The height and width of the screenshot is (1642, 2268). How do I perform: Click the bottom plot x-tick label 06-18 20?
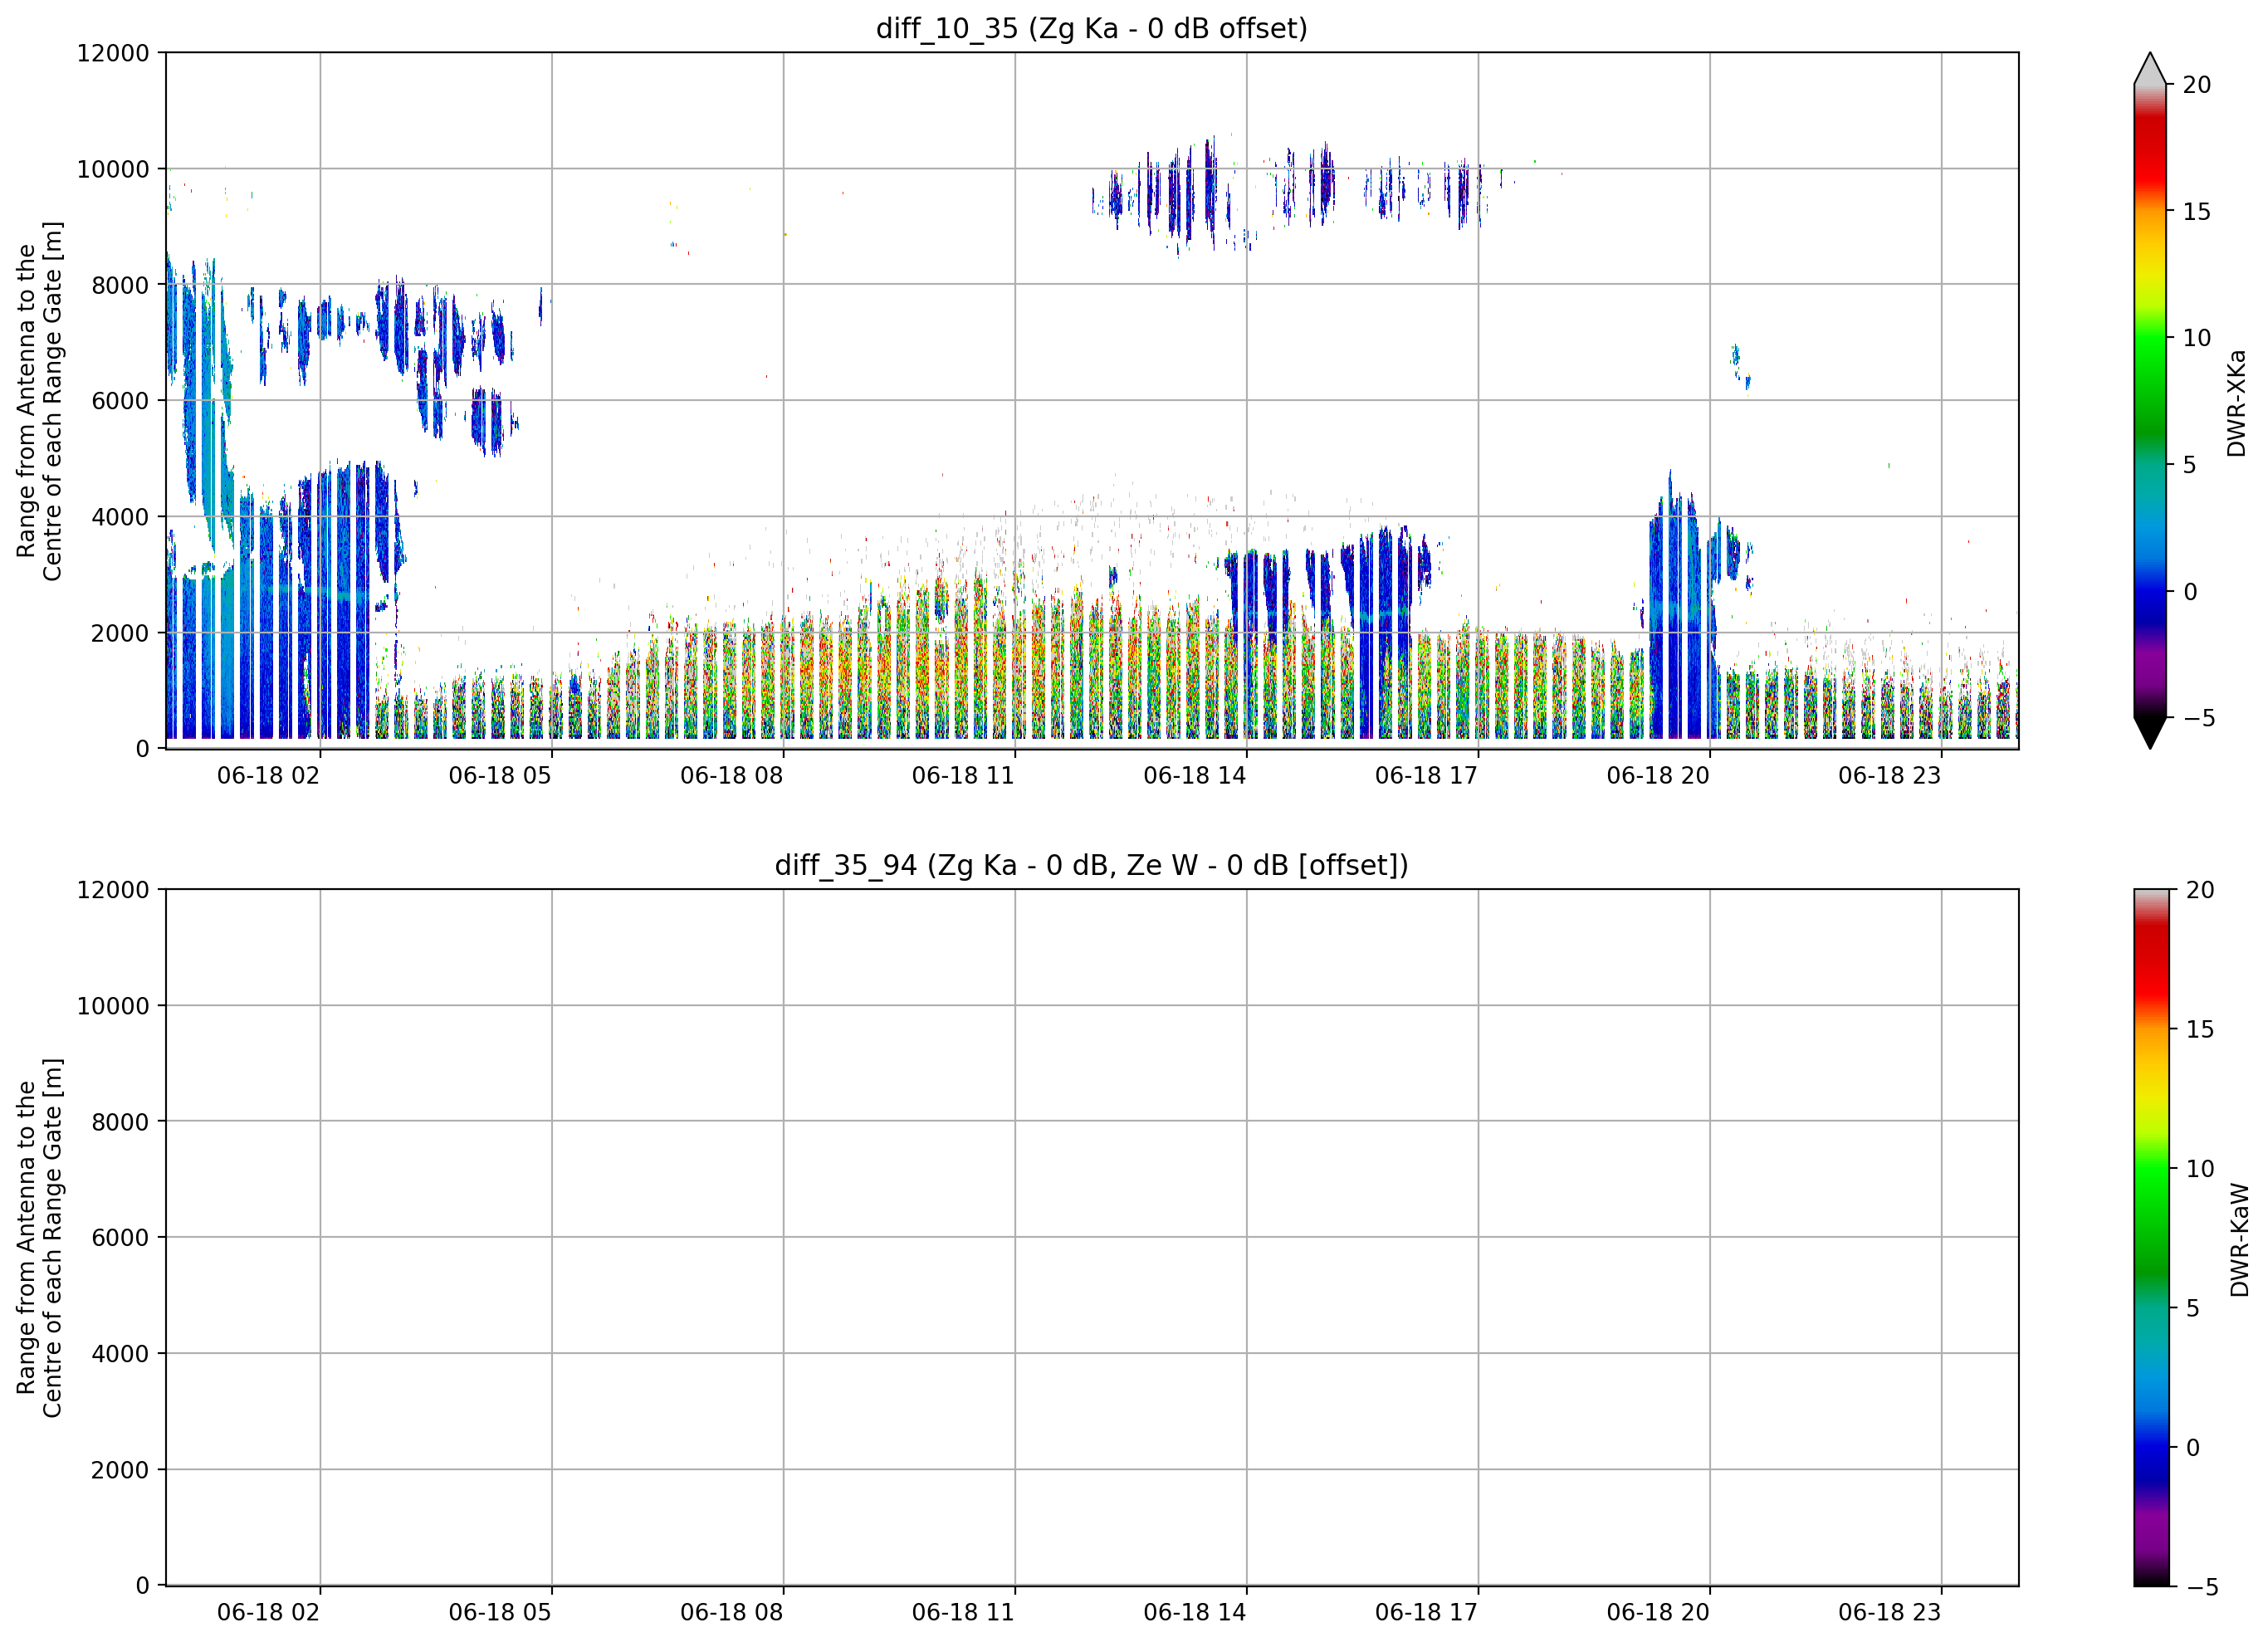pyautogui.click(x=1658, y=1612)
